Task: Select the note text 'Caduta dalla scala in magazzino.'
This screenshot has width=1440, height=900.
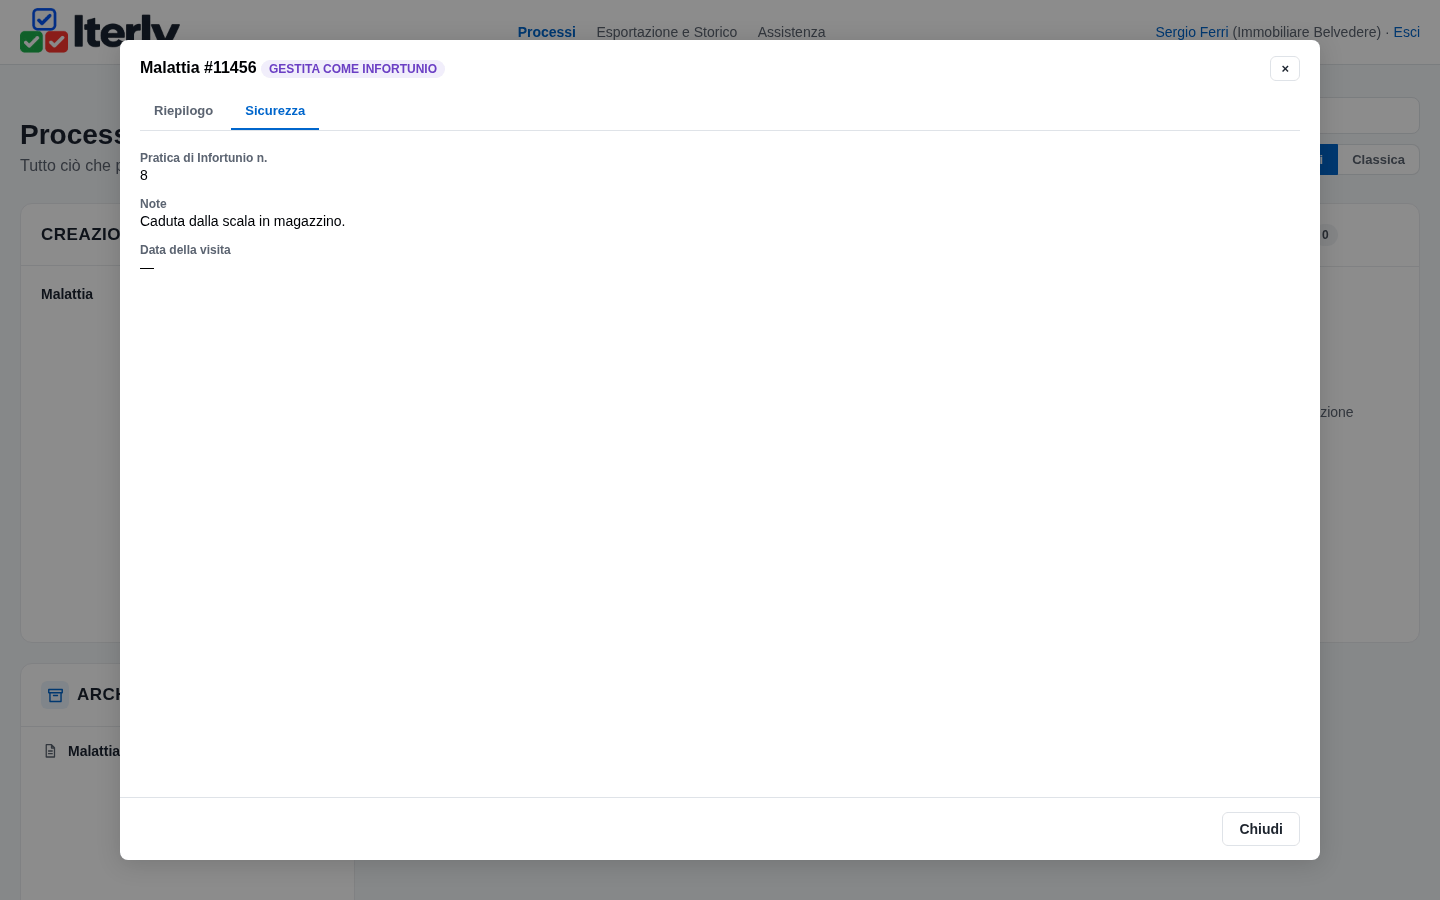Action: coord(243,221)
